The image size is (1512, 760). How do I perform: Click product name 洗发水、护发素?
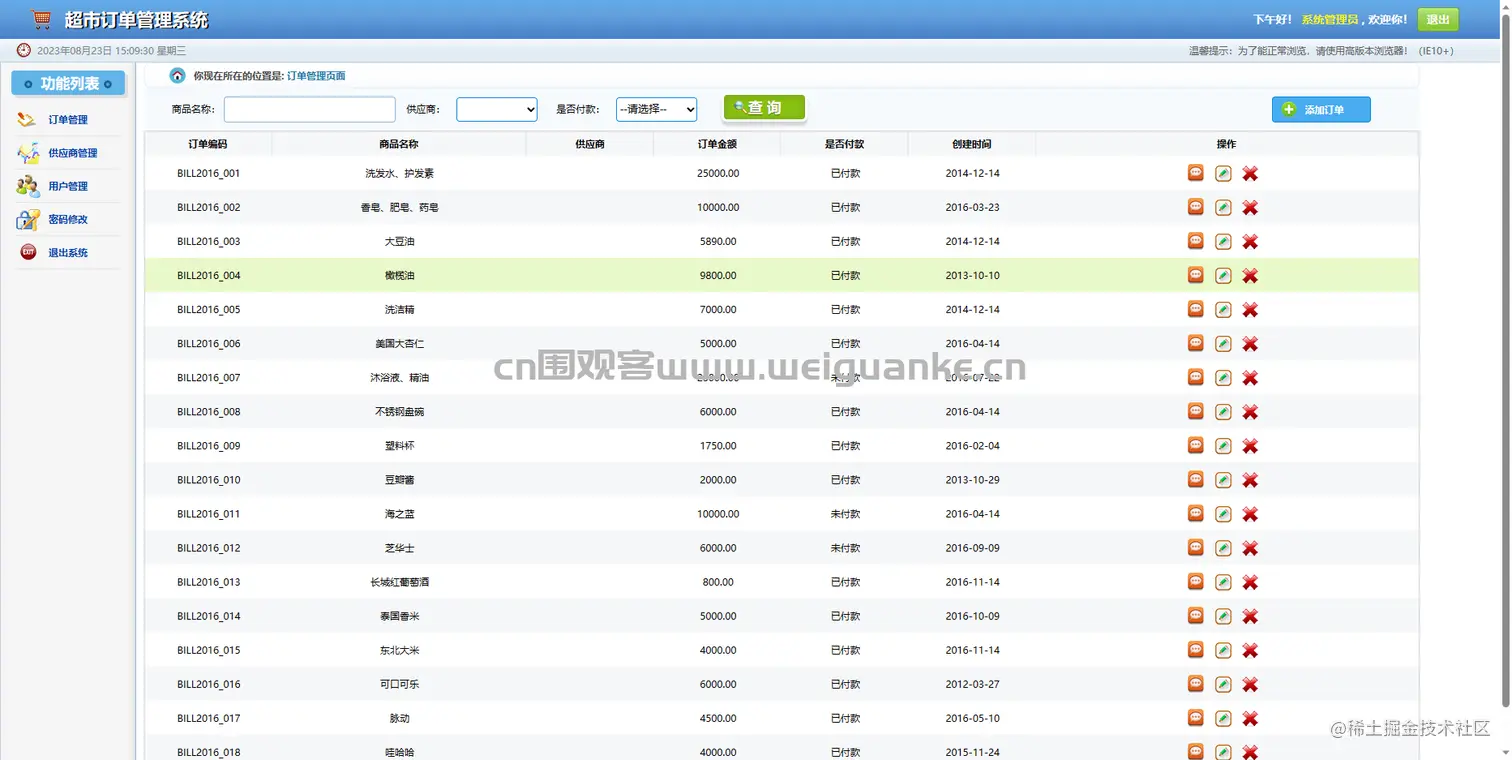click(399, 174)
